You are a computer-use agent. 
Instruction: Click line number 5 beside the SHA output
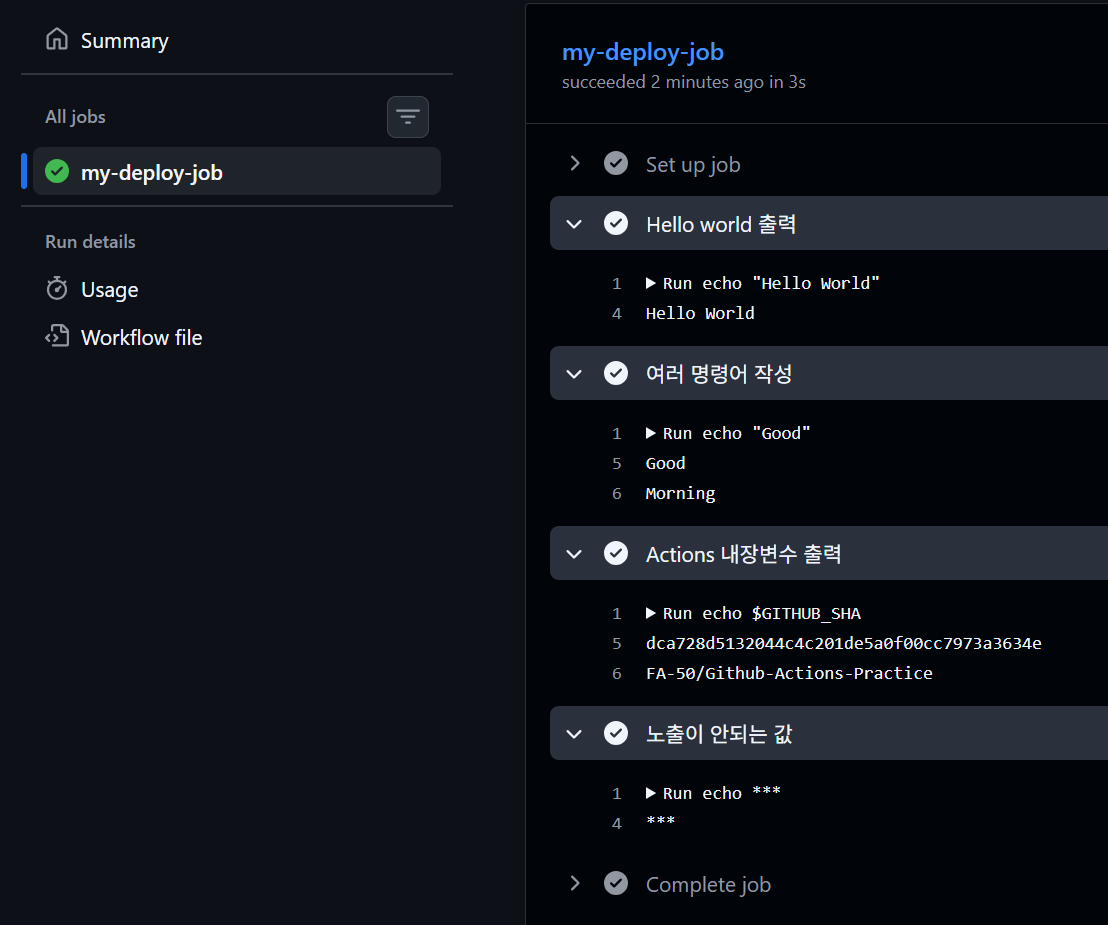(616, 644)
